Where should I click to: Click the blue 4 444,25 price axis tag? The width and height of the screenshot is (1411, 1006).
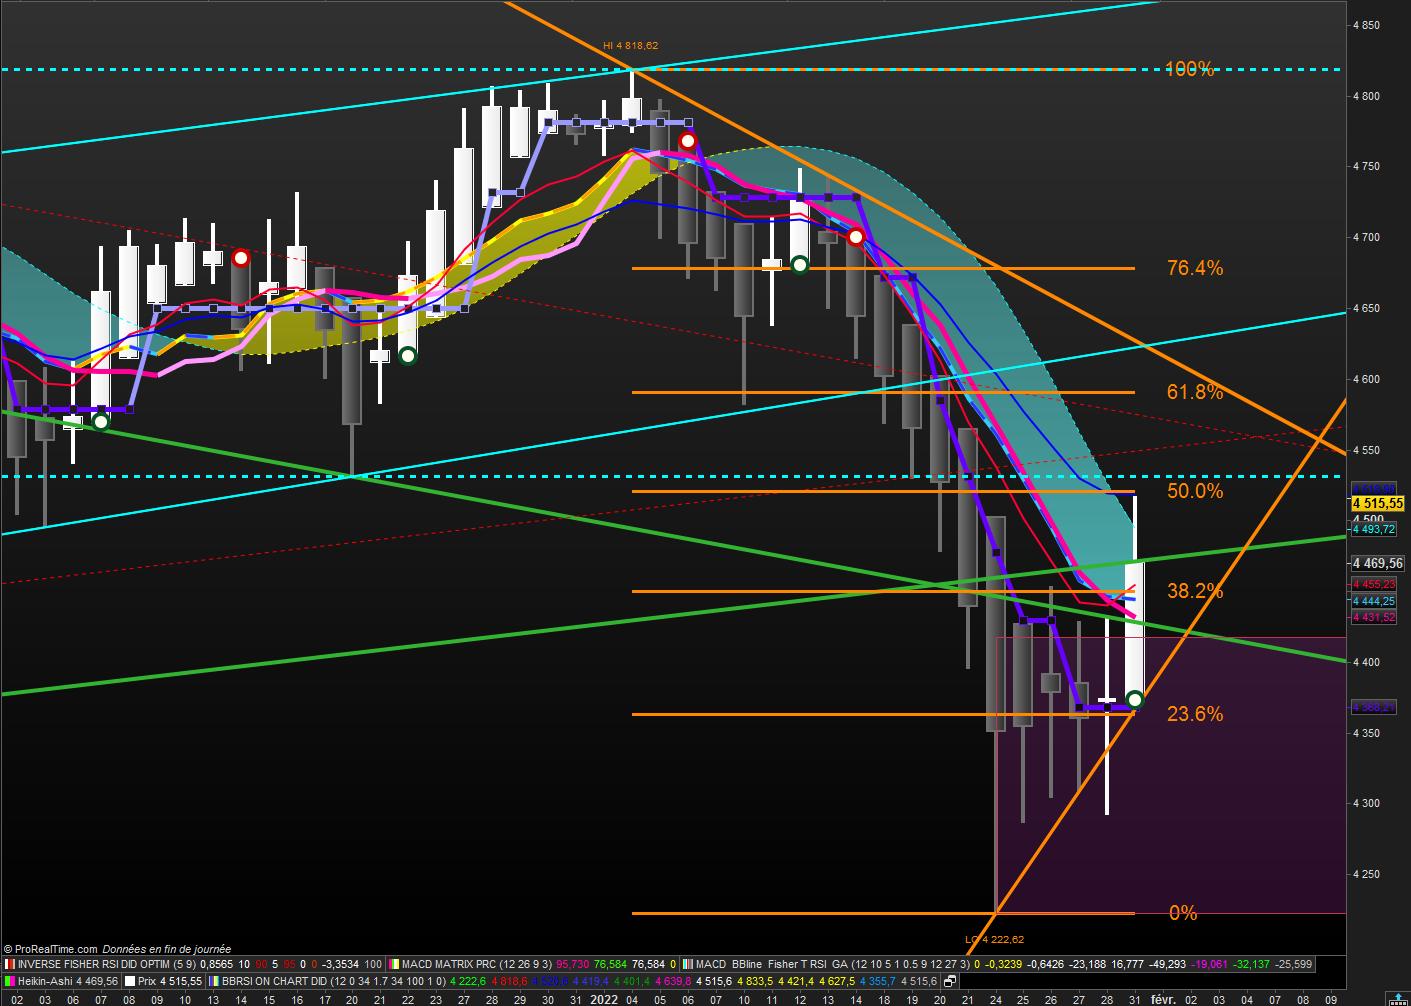(1374, 601)
